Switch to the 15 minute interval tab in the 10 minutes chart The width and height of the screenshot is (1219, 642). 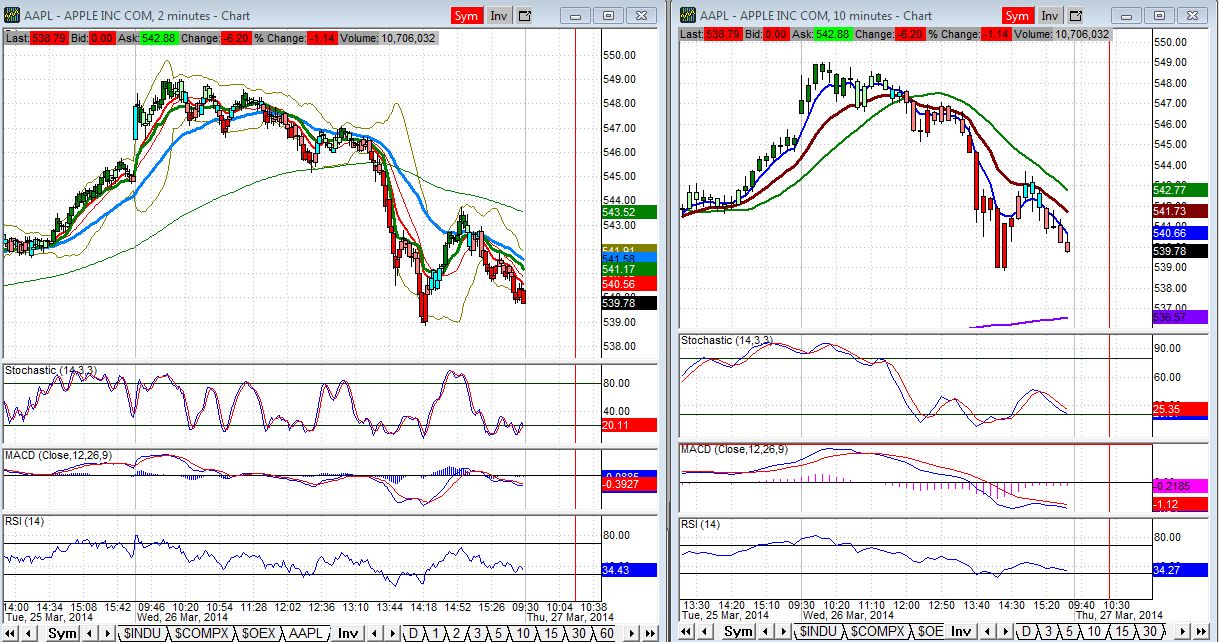click(1122, 633)
